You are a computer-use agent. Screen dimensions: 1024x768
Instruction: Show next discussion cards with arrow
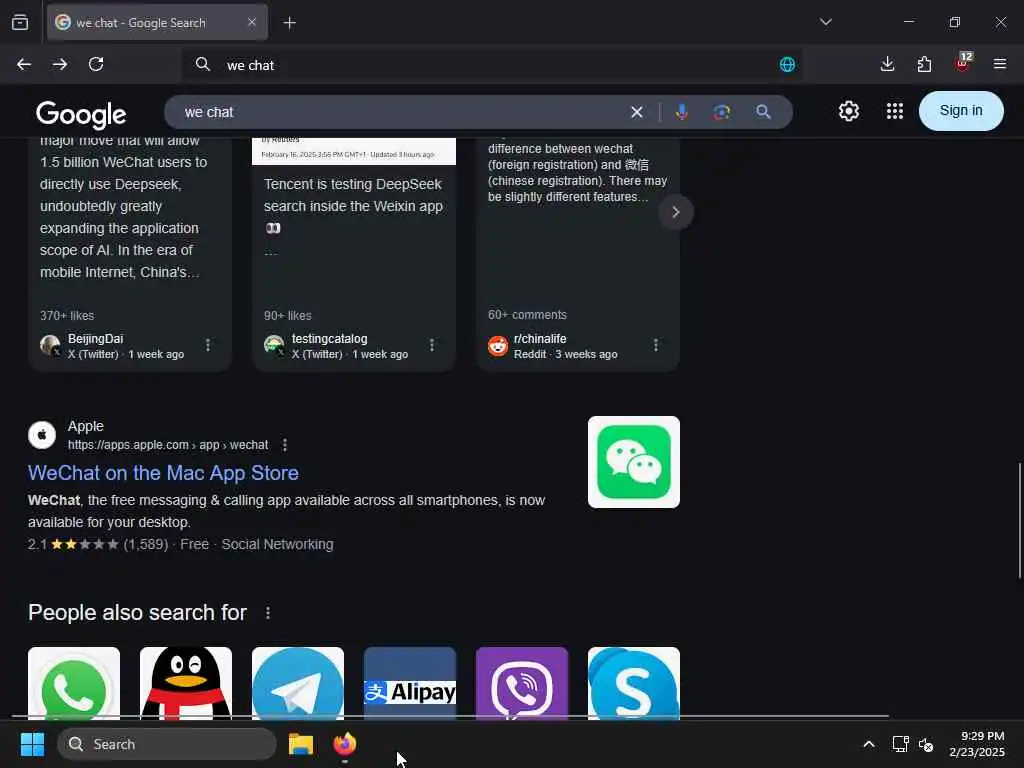[x=676, y=212]
